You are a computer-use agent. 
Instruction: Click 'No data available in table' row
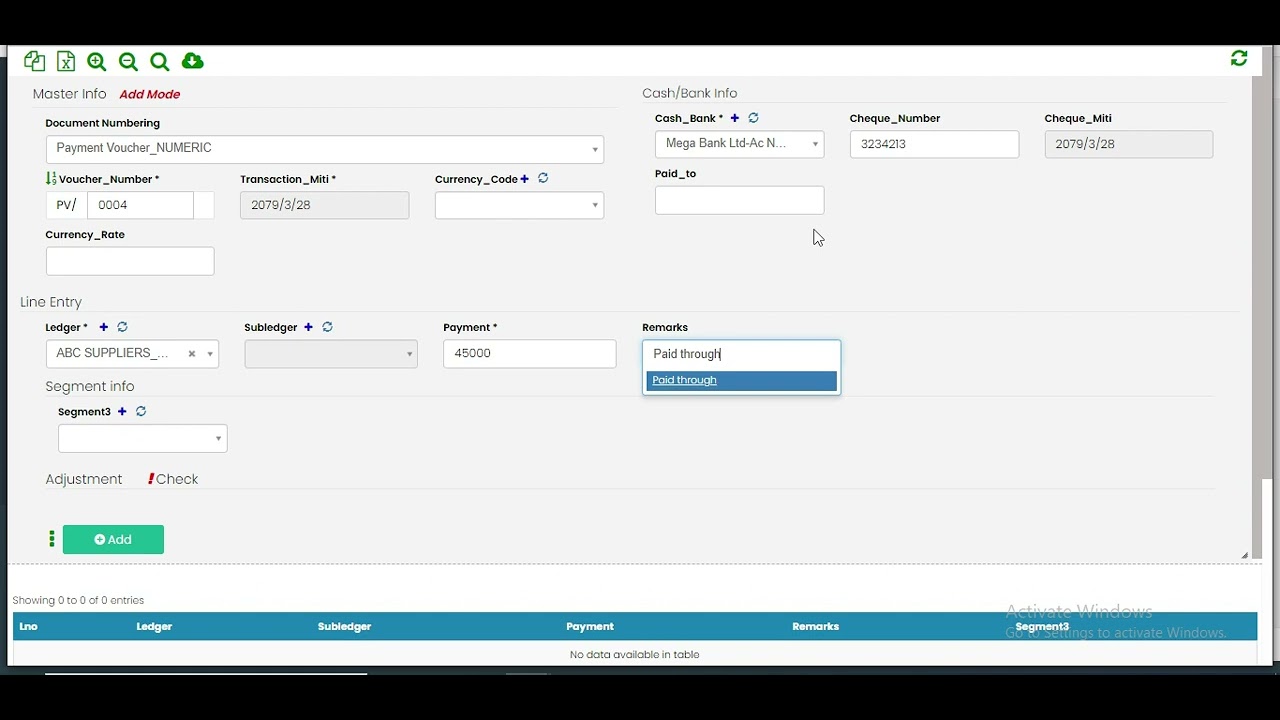635,655
